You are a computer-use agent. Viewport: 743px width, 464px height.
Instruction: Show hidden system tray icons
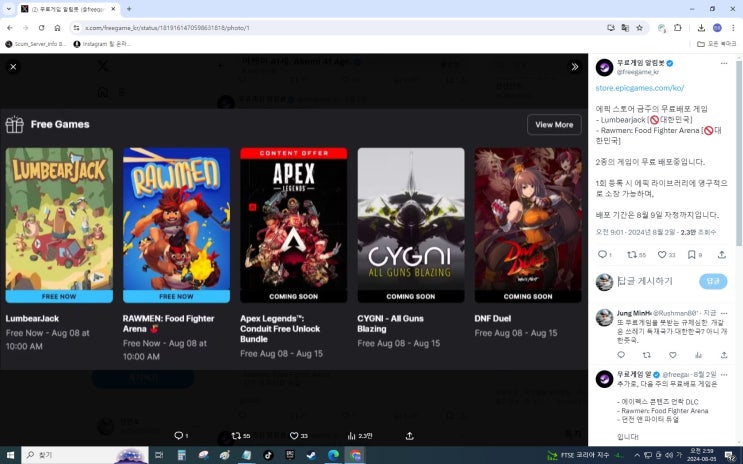tap(637, 455)
